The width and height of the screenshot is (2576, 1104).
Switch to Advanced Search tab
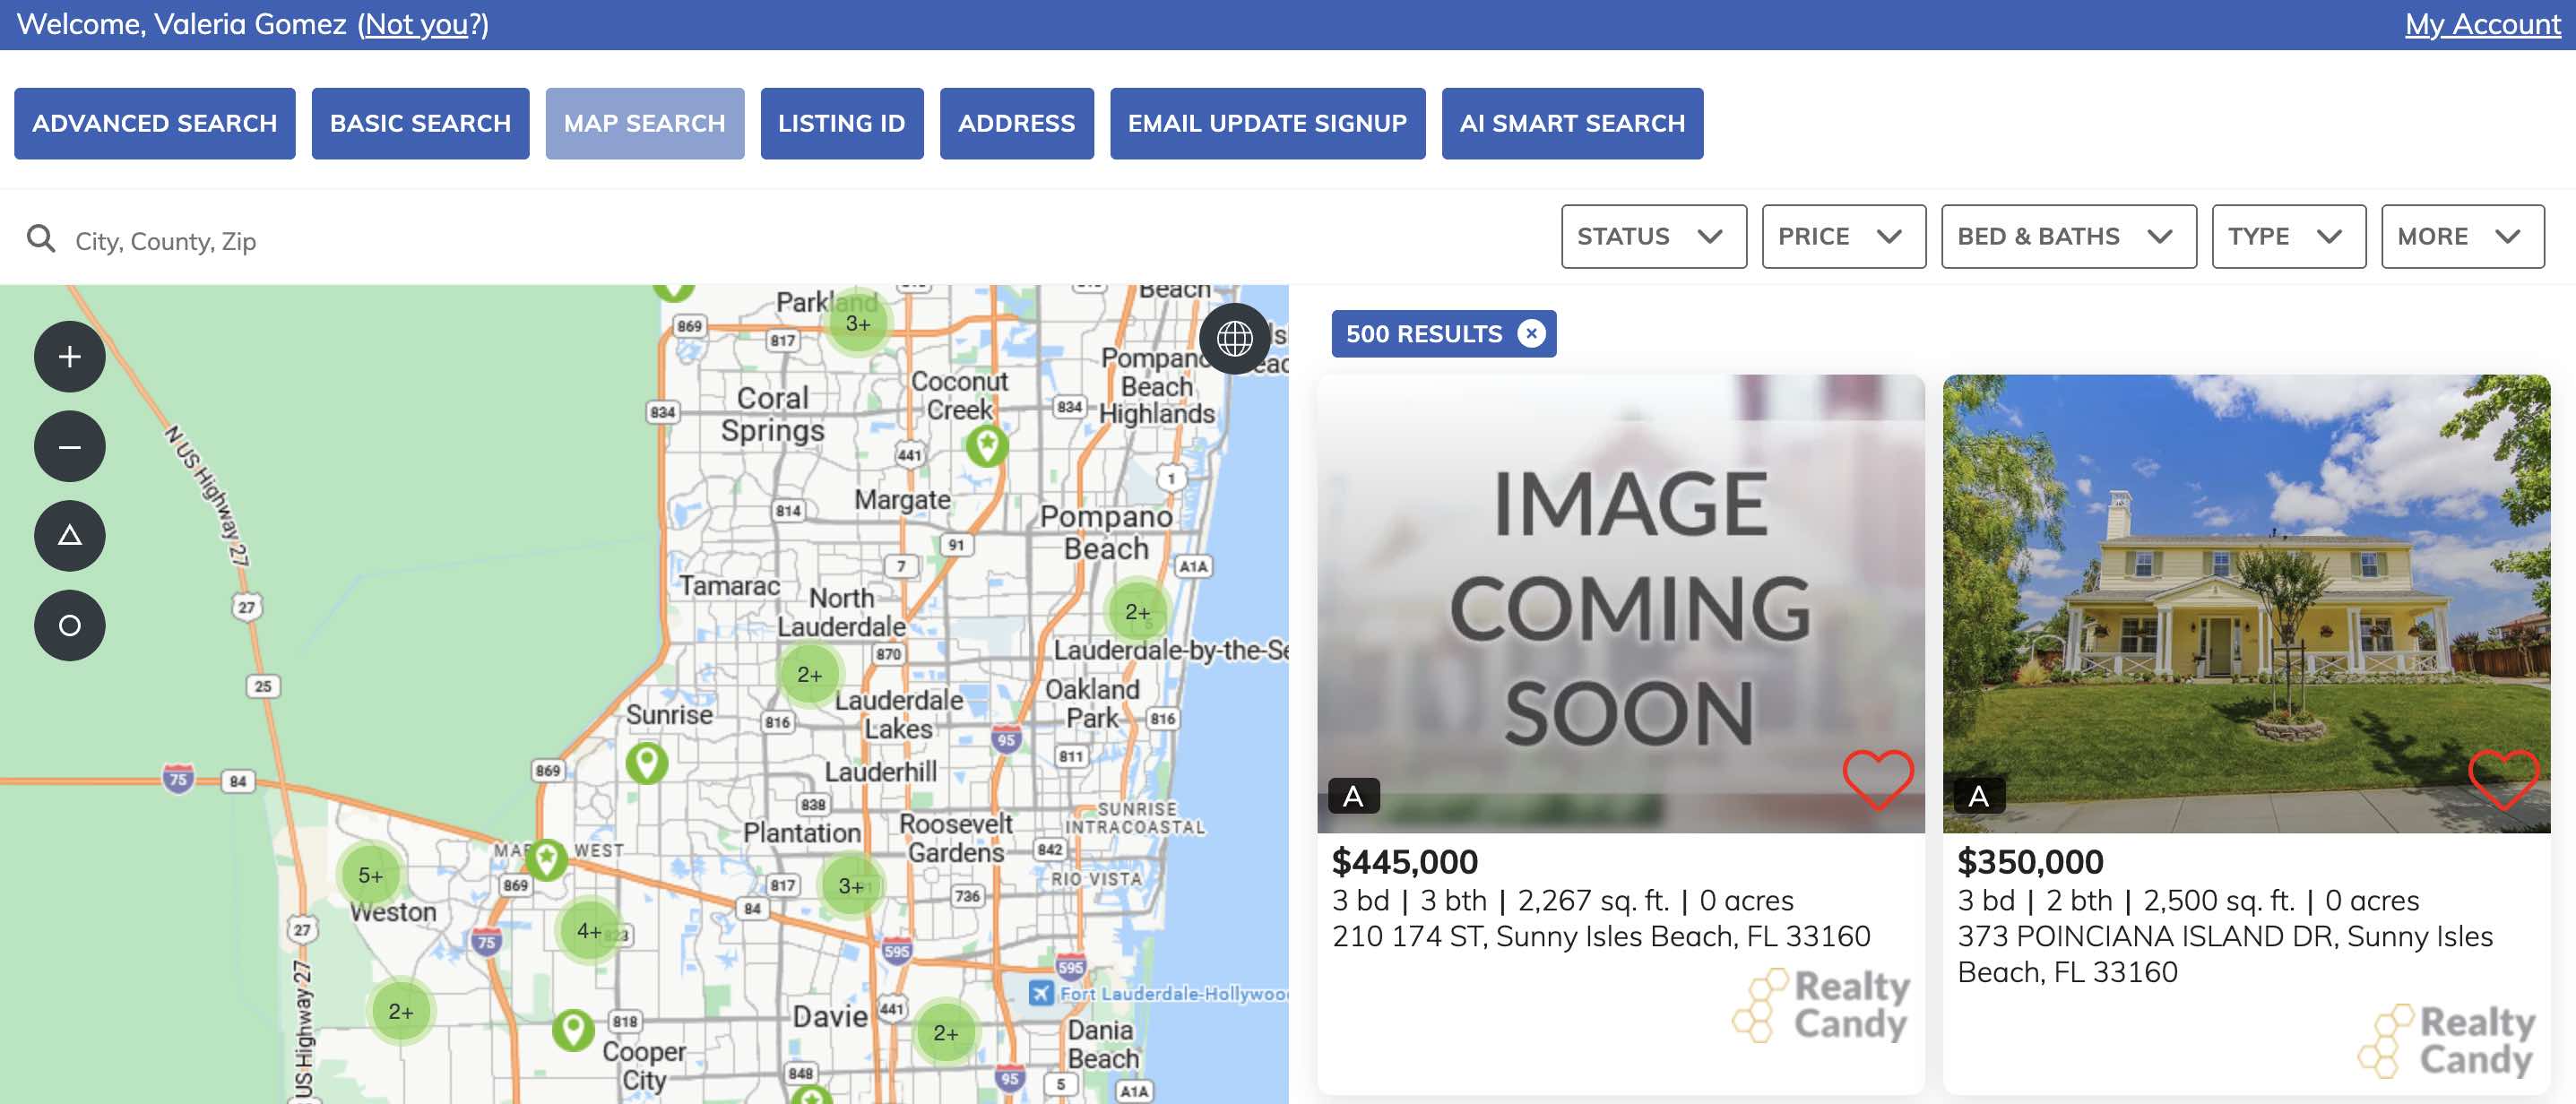click(155, 123)
